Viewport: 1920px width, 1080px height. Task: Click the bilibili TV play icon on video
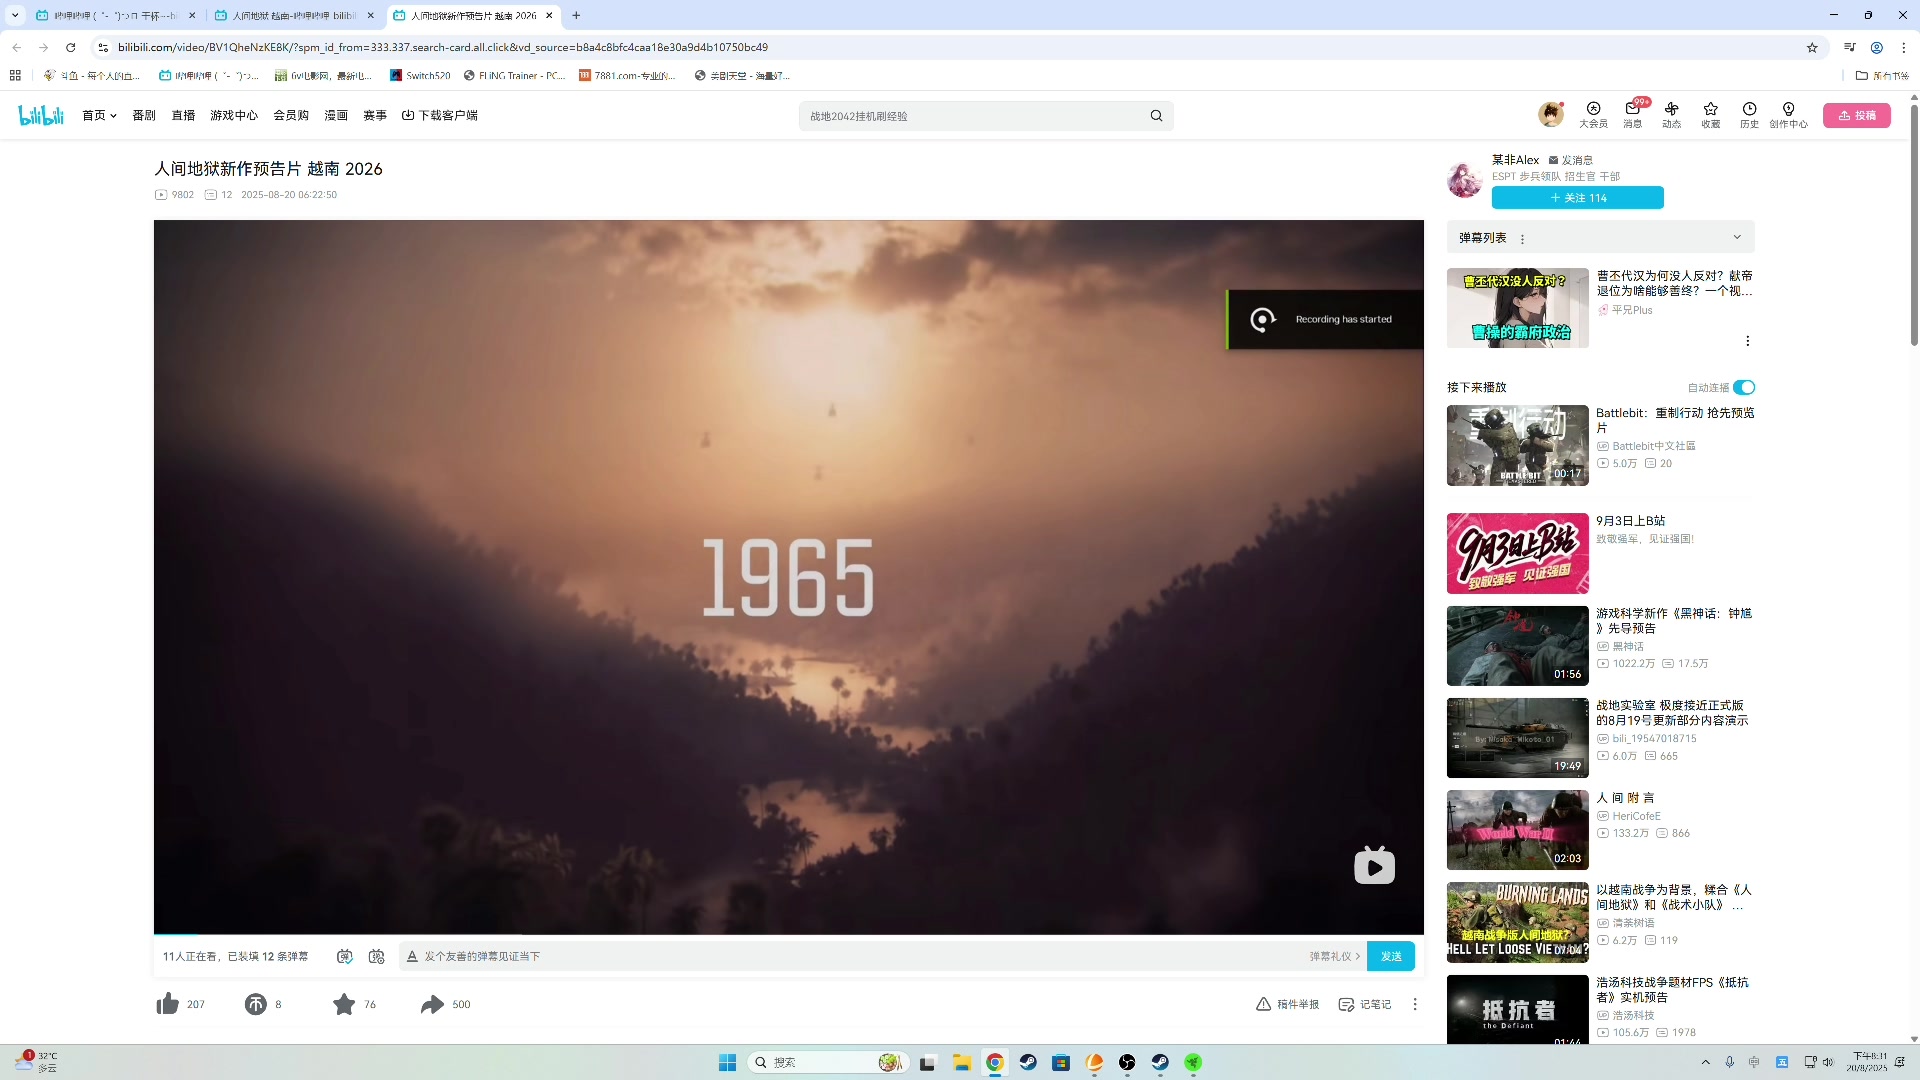[1374, 865]
